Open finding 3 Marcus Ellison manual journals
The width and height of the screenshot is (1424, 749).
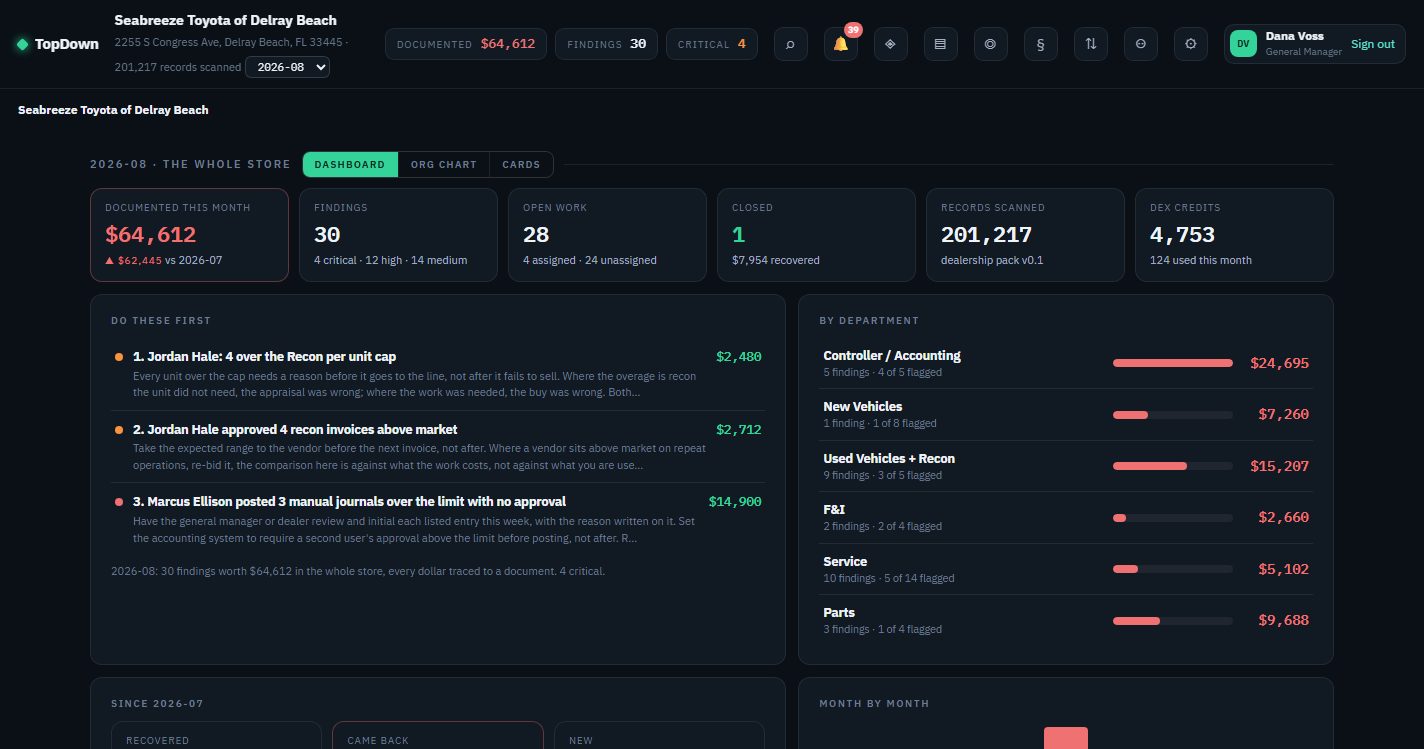coord(438,519)
